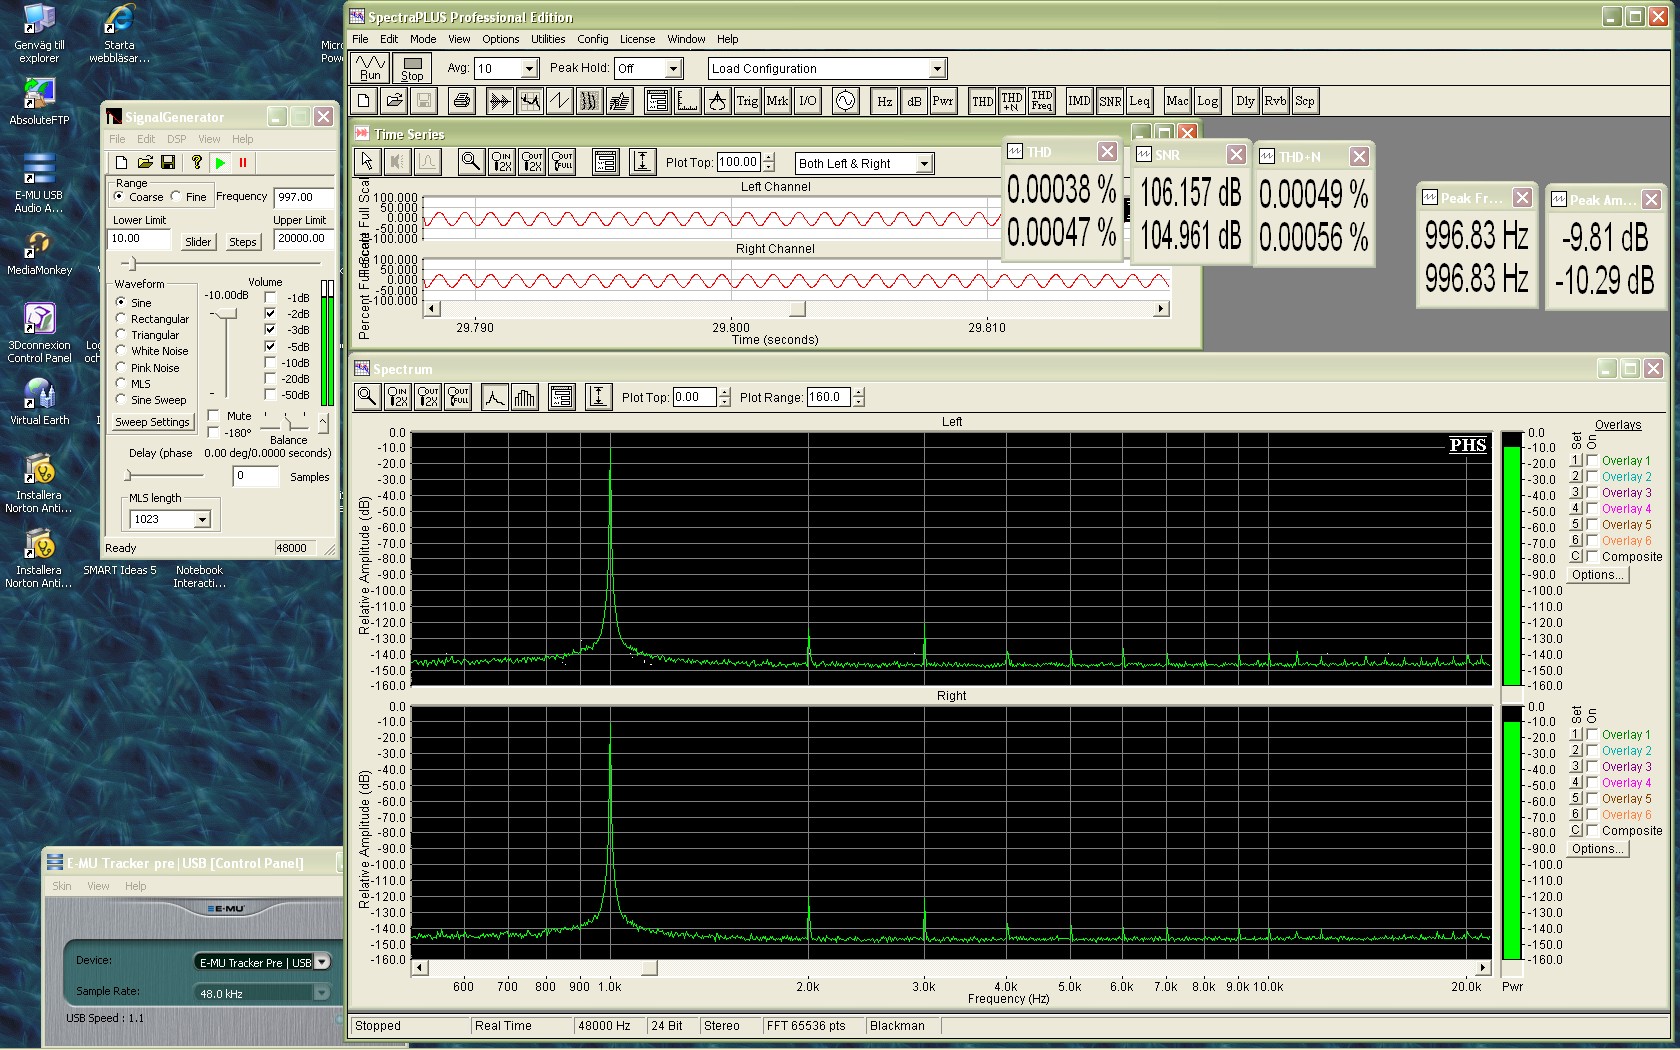The width and height of the screenshot is (1680, 1050).
Task: Open the Skin menu in E-MU Control Panel
Action: (62, 886)
